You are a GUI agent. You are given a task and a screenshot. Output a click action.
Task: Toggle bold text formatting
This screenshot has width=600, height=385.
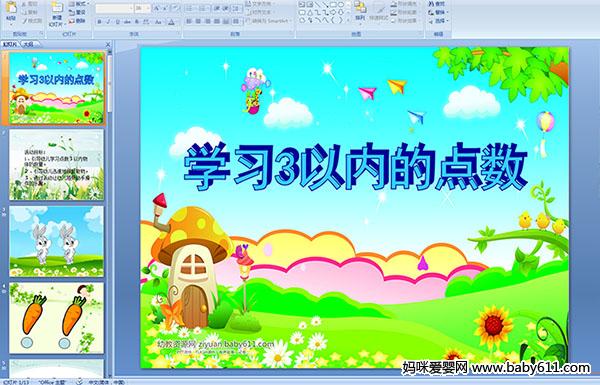pos(100,22)
